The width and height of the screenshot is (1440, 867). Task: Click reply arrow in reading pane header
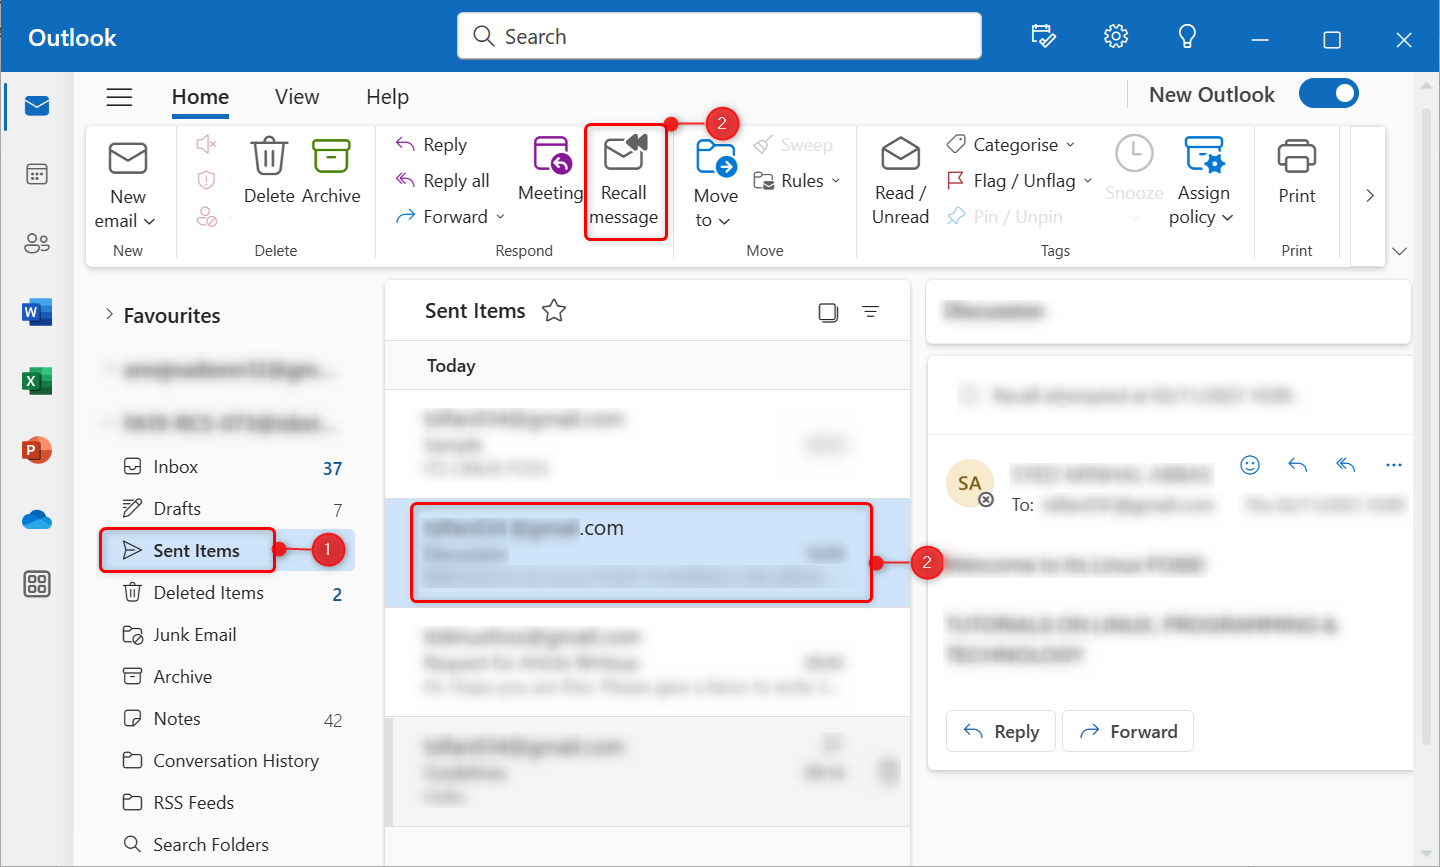pos(1298,465)
